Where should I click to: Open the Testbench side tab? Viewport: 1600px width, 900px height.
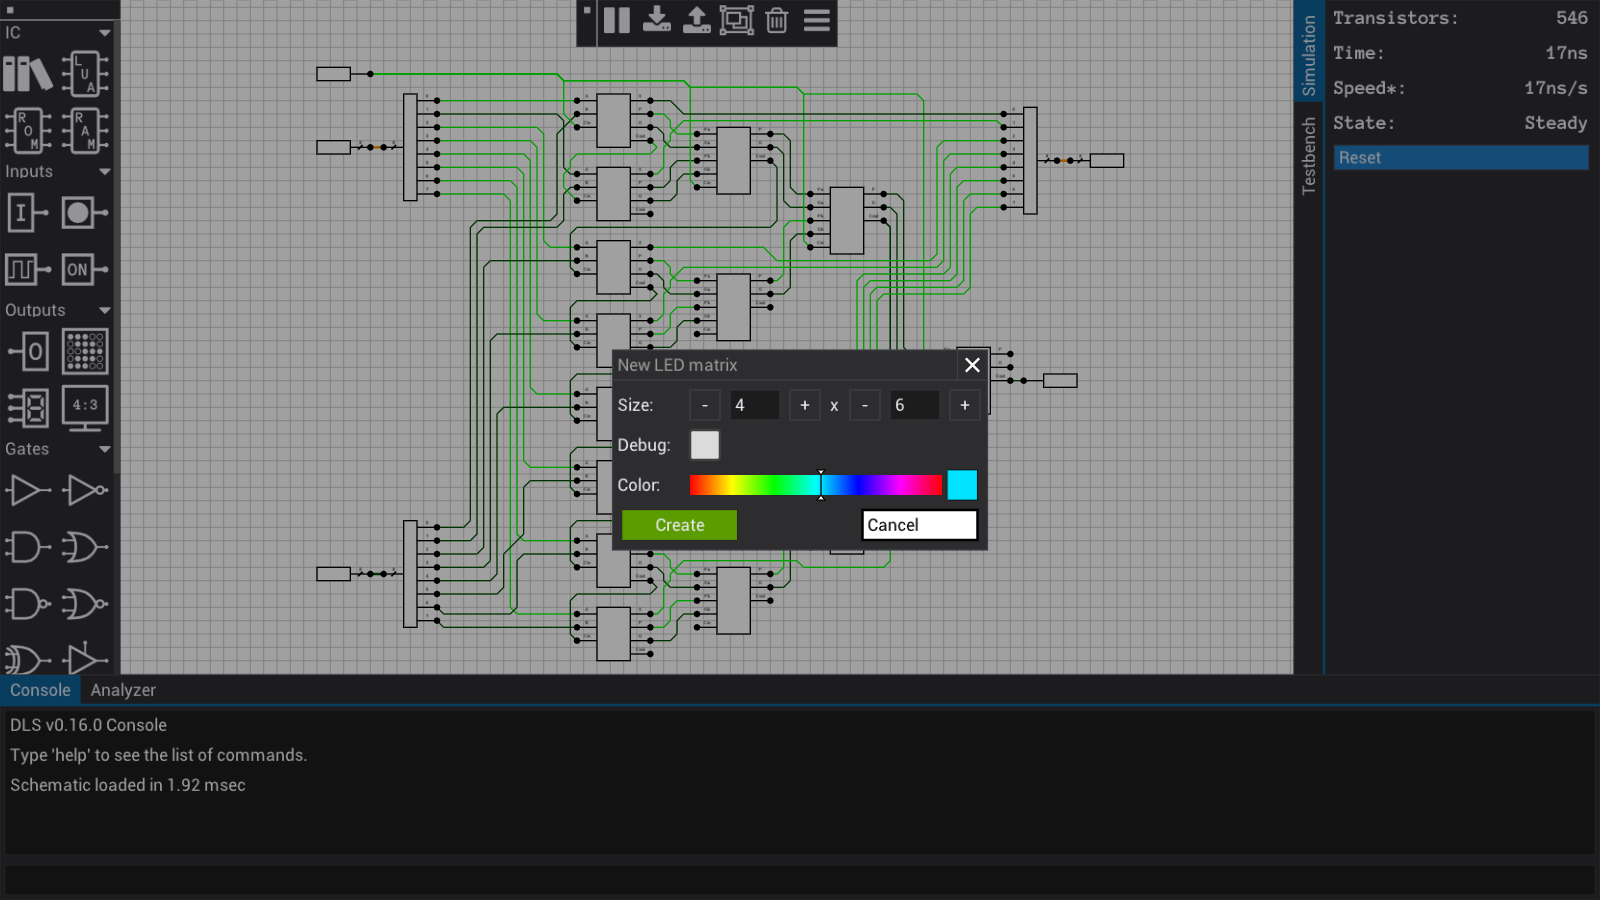coord(1309,155)
